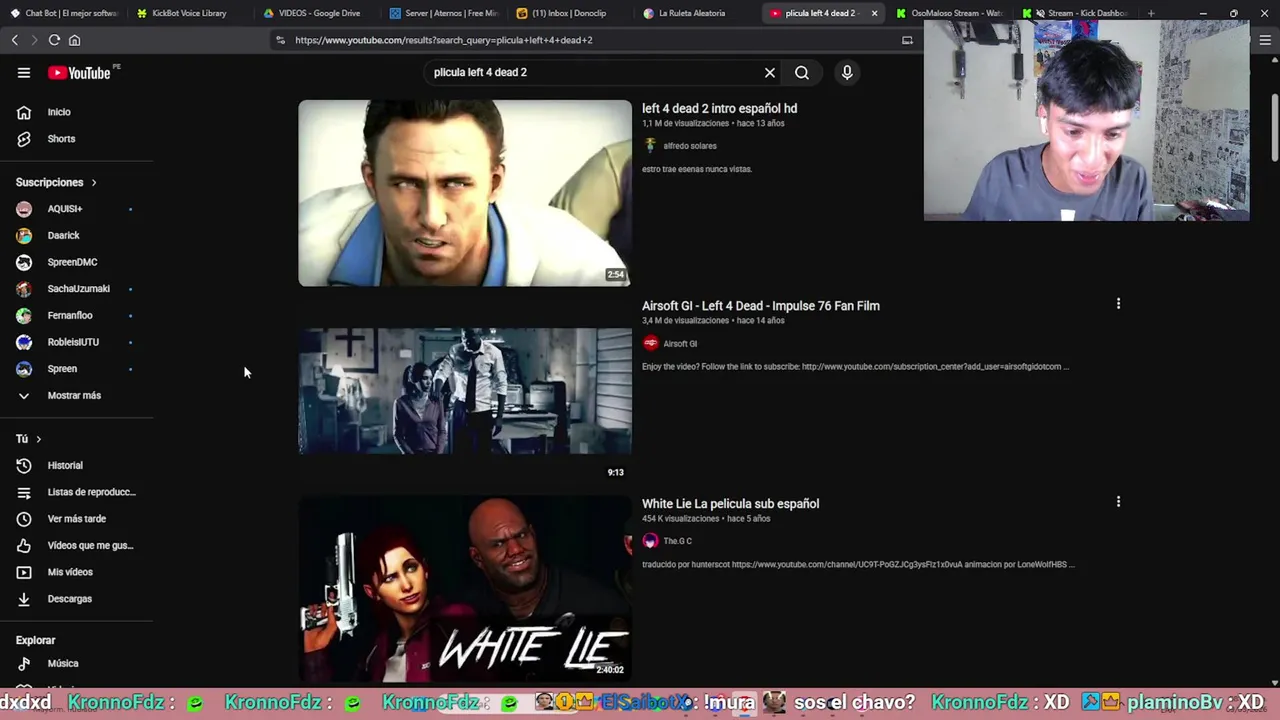Click the screen-cast icon in address bar
Image resolution: width=1280 pixels, height=720 pixels.
pos(907,40)
